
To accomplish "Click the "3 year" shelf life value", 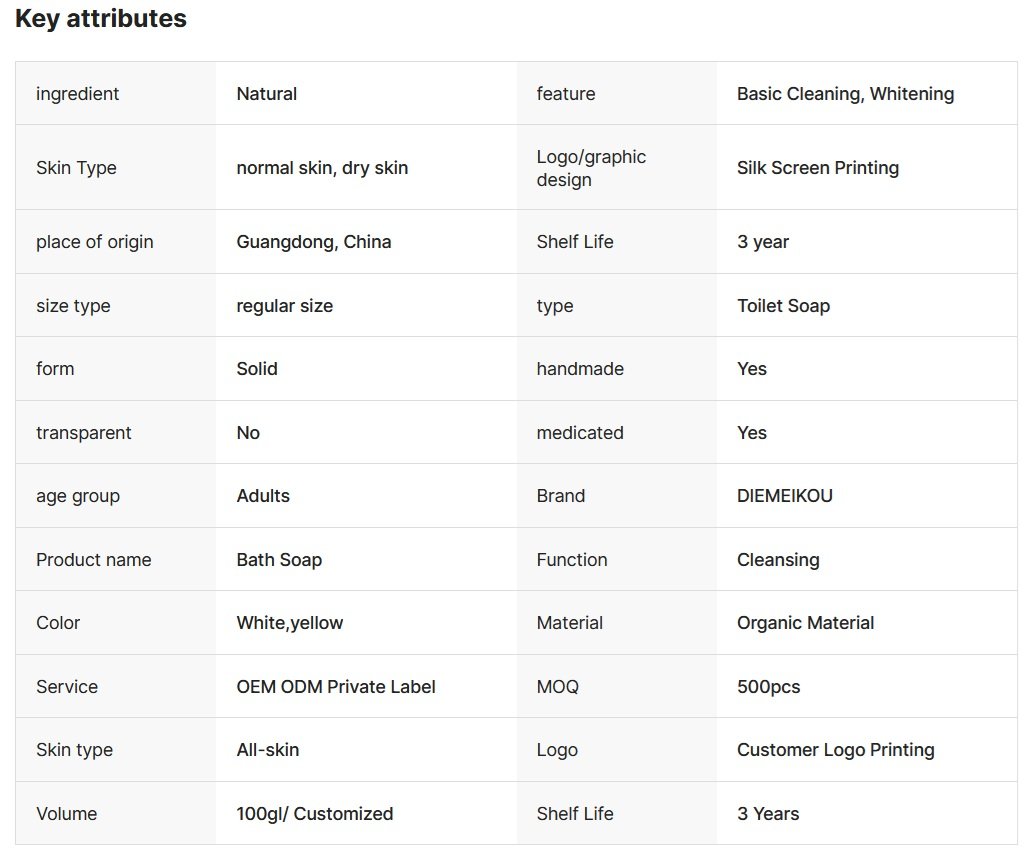I will [763, 242].
